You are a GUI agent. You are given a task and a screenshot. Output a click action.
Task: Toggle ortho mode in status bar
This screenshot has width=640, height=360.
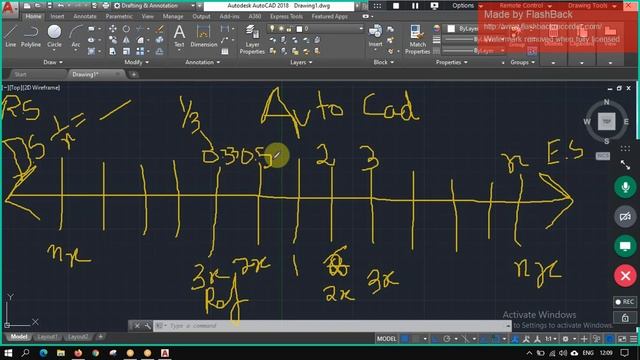pos(436,339)
